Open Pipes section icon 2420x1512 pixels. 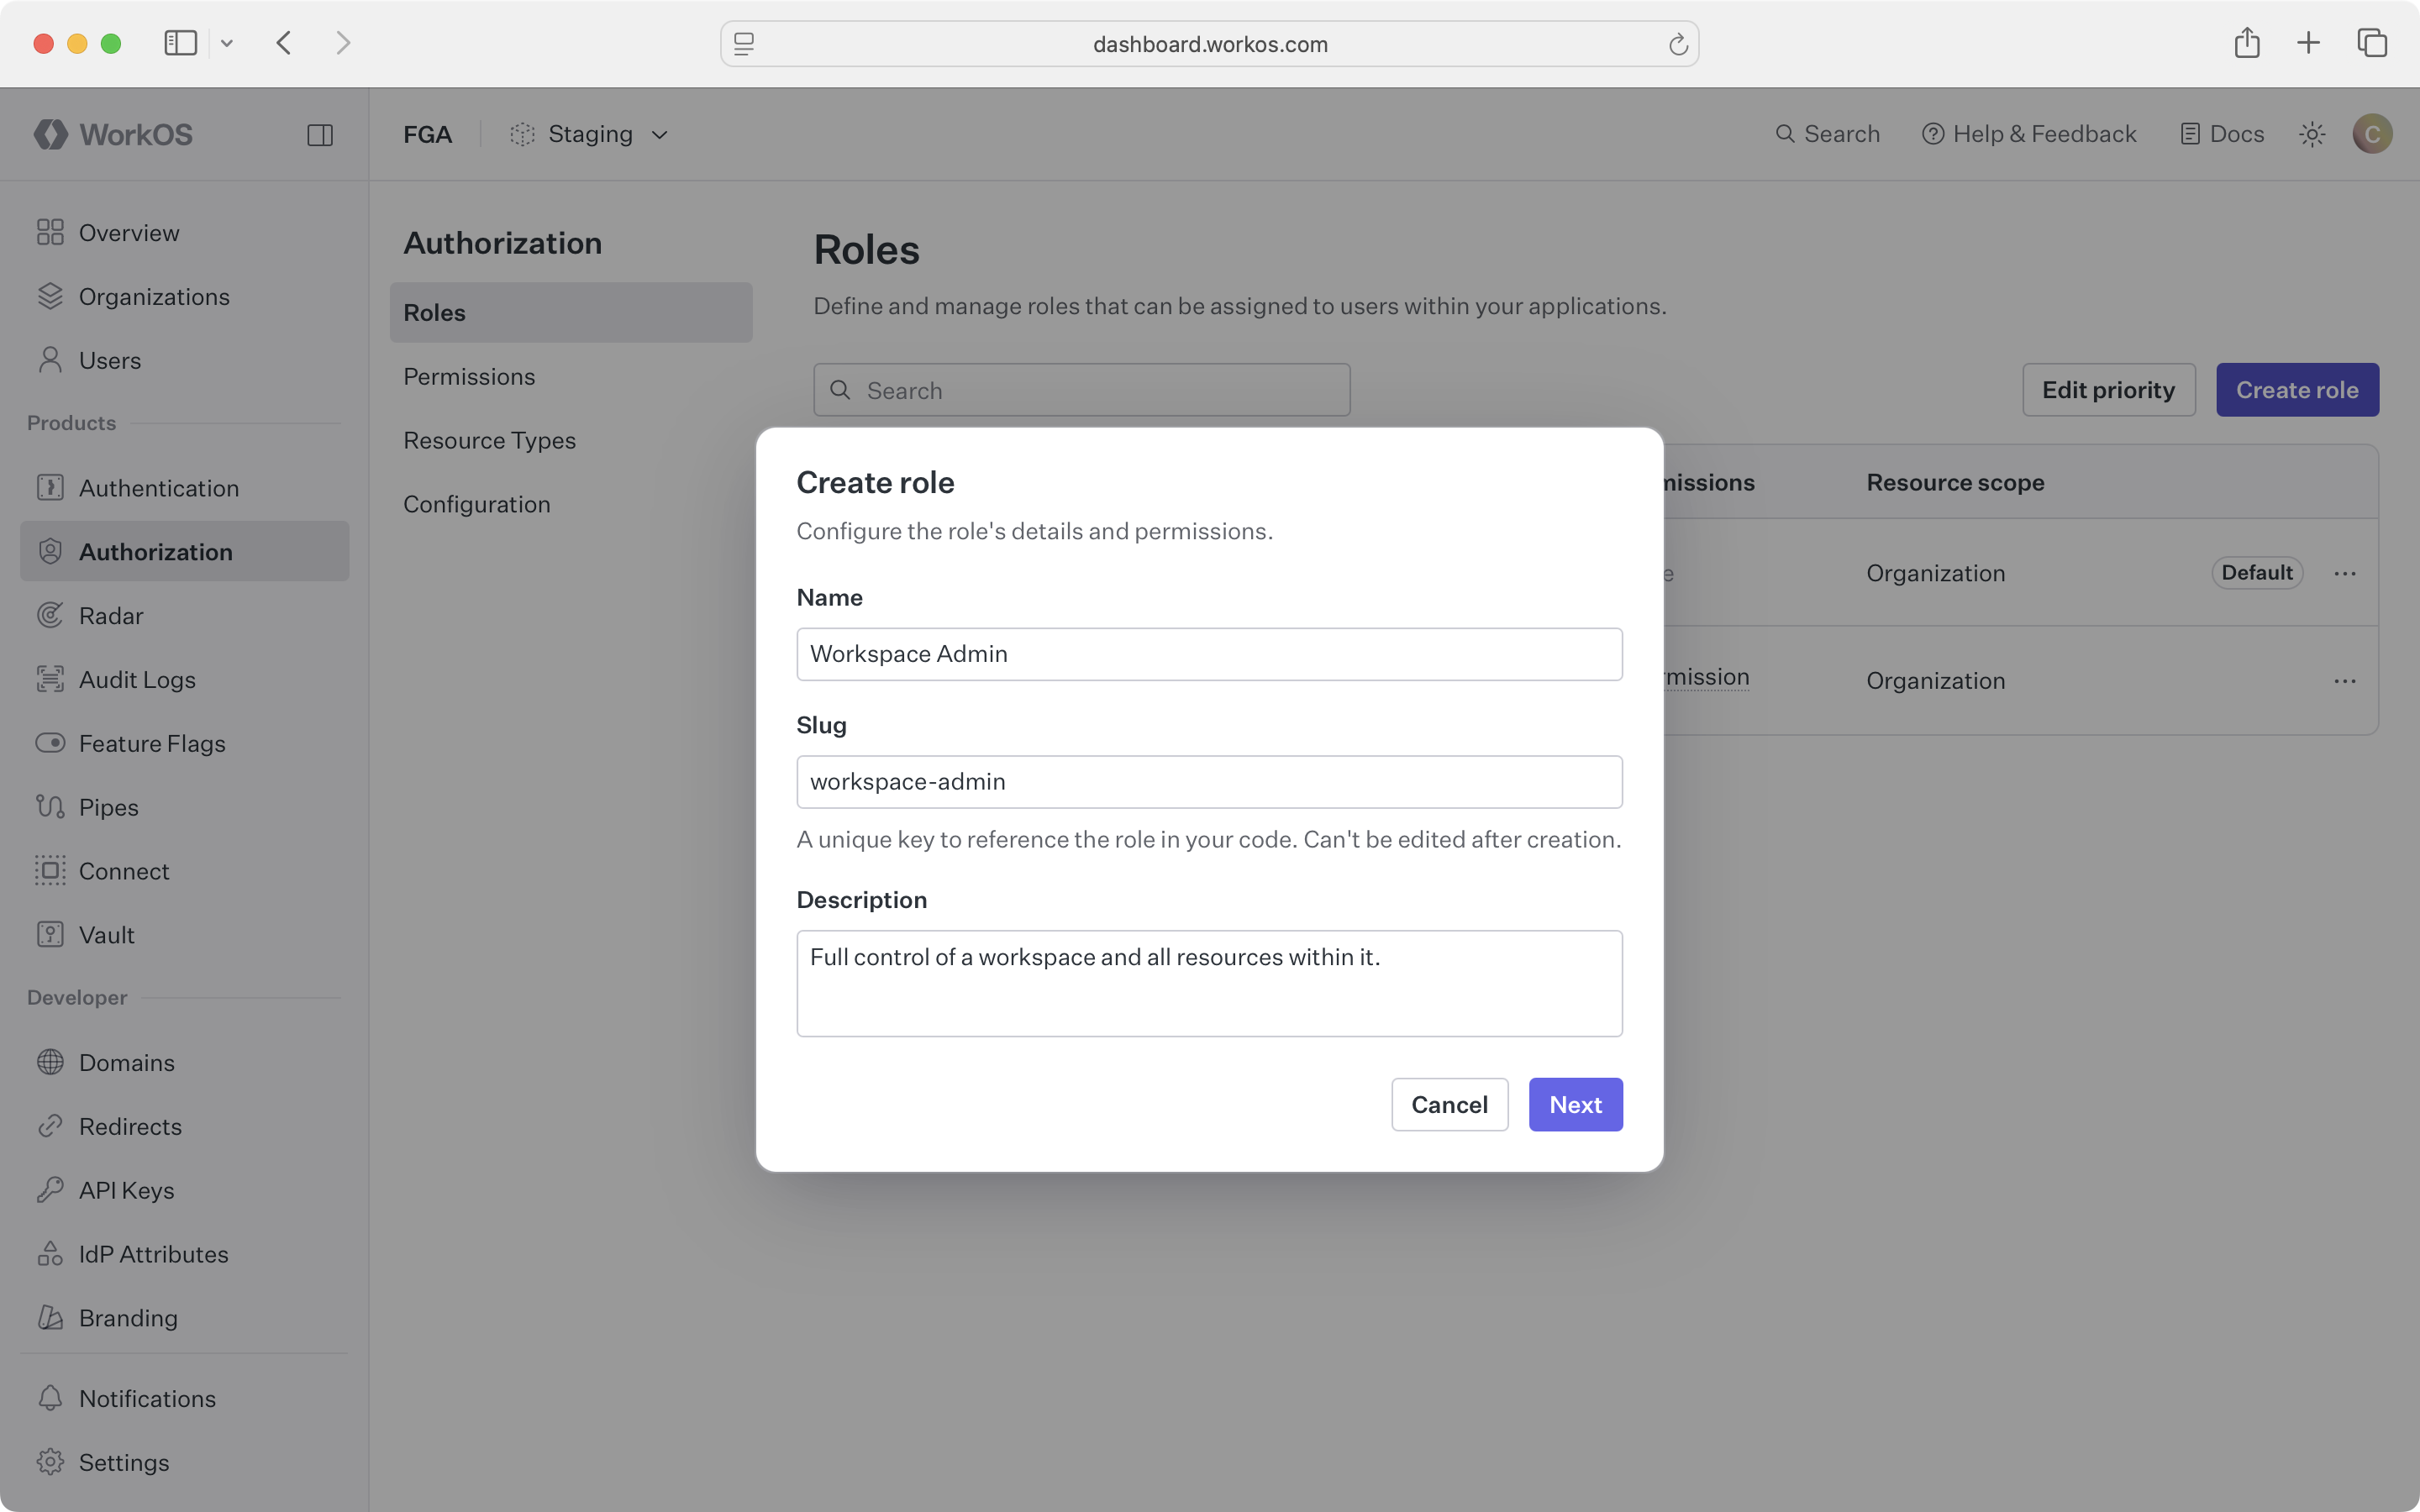pos(50,806)
